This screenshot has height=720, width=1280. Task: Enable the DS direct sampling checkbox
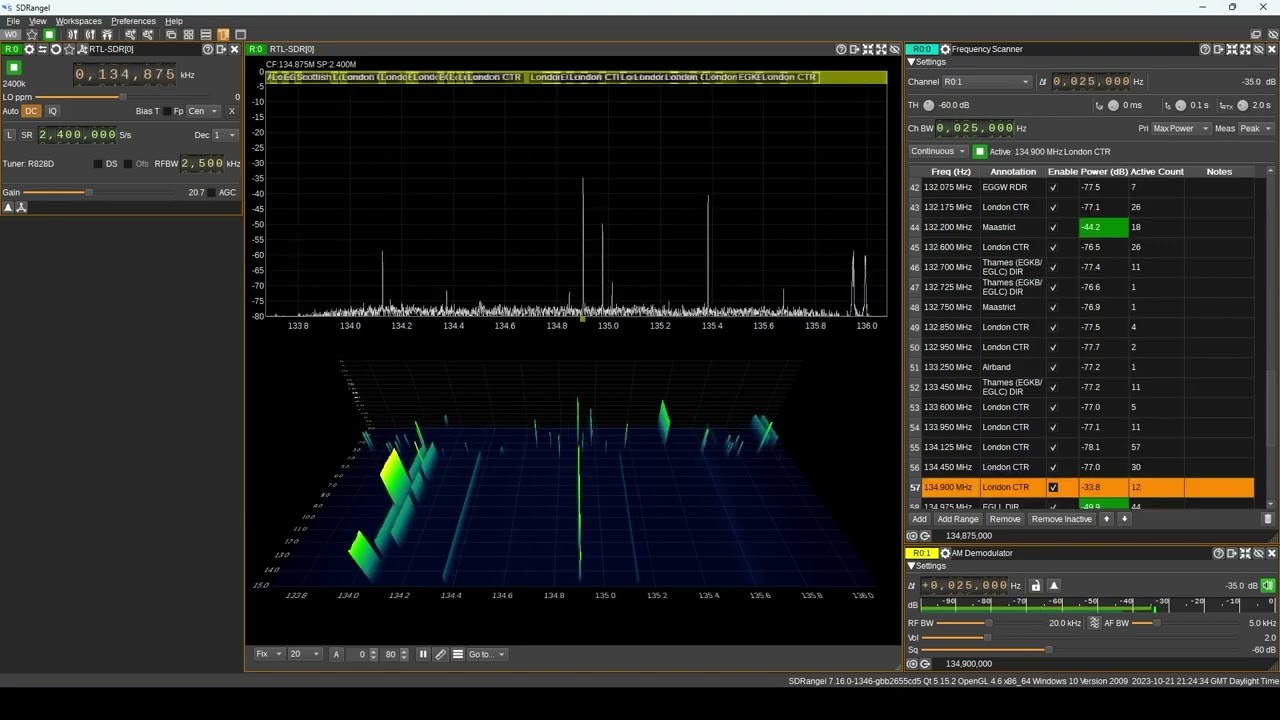98,164
